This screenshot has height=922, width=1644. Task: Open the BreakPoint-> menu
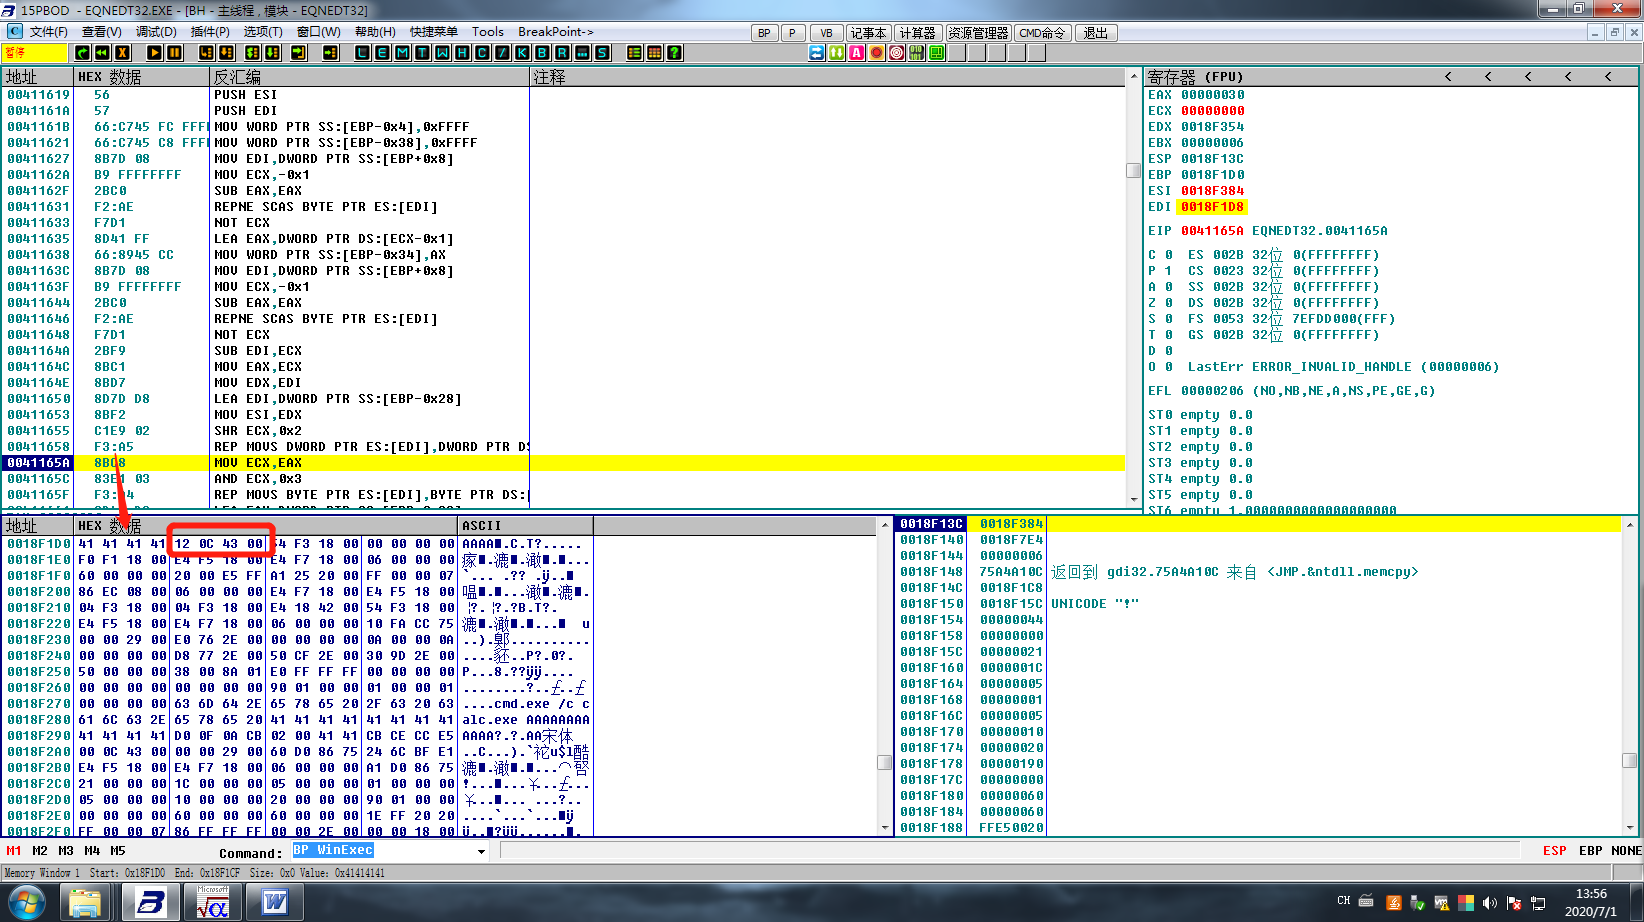556,32
